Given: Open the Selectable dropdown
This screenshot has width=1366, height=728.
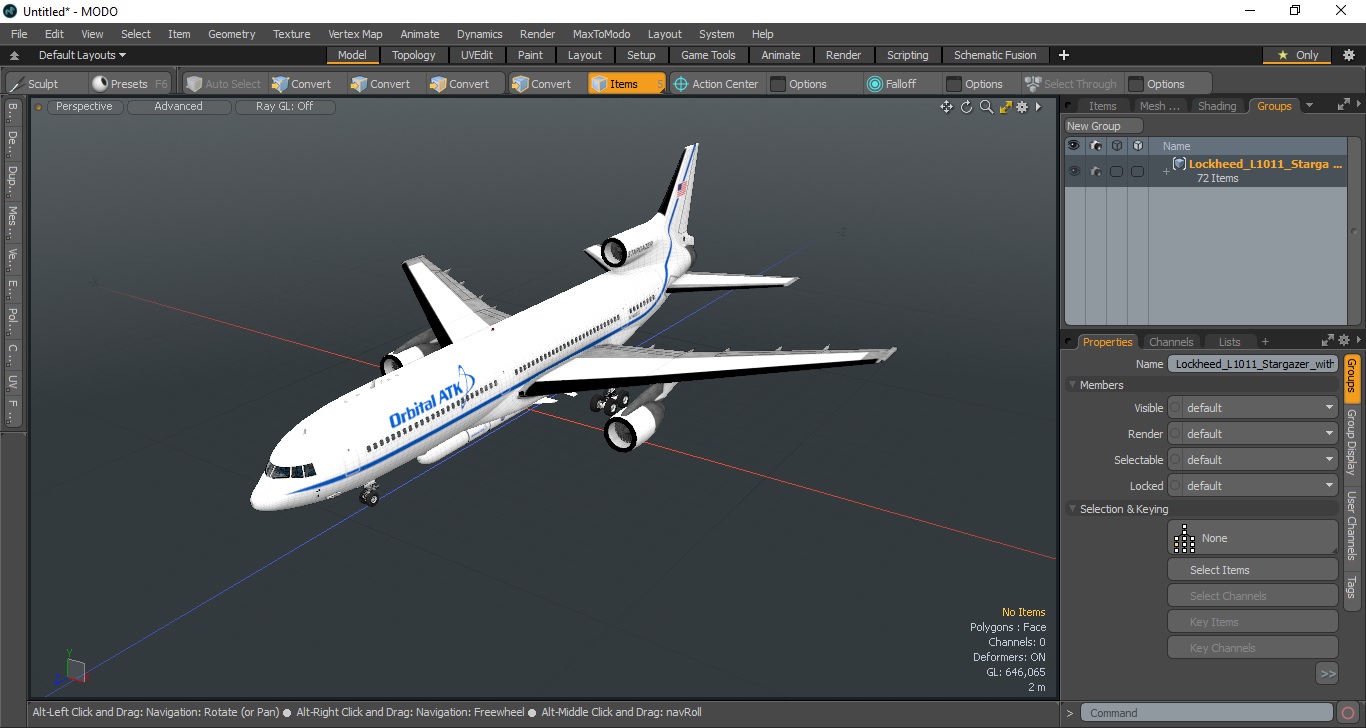Looking at the screenshot, I should point(1253,460).
